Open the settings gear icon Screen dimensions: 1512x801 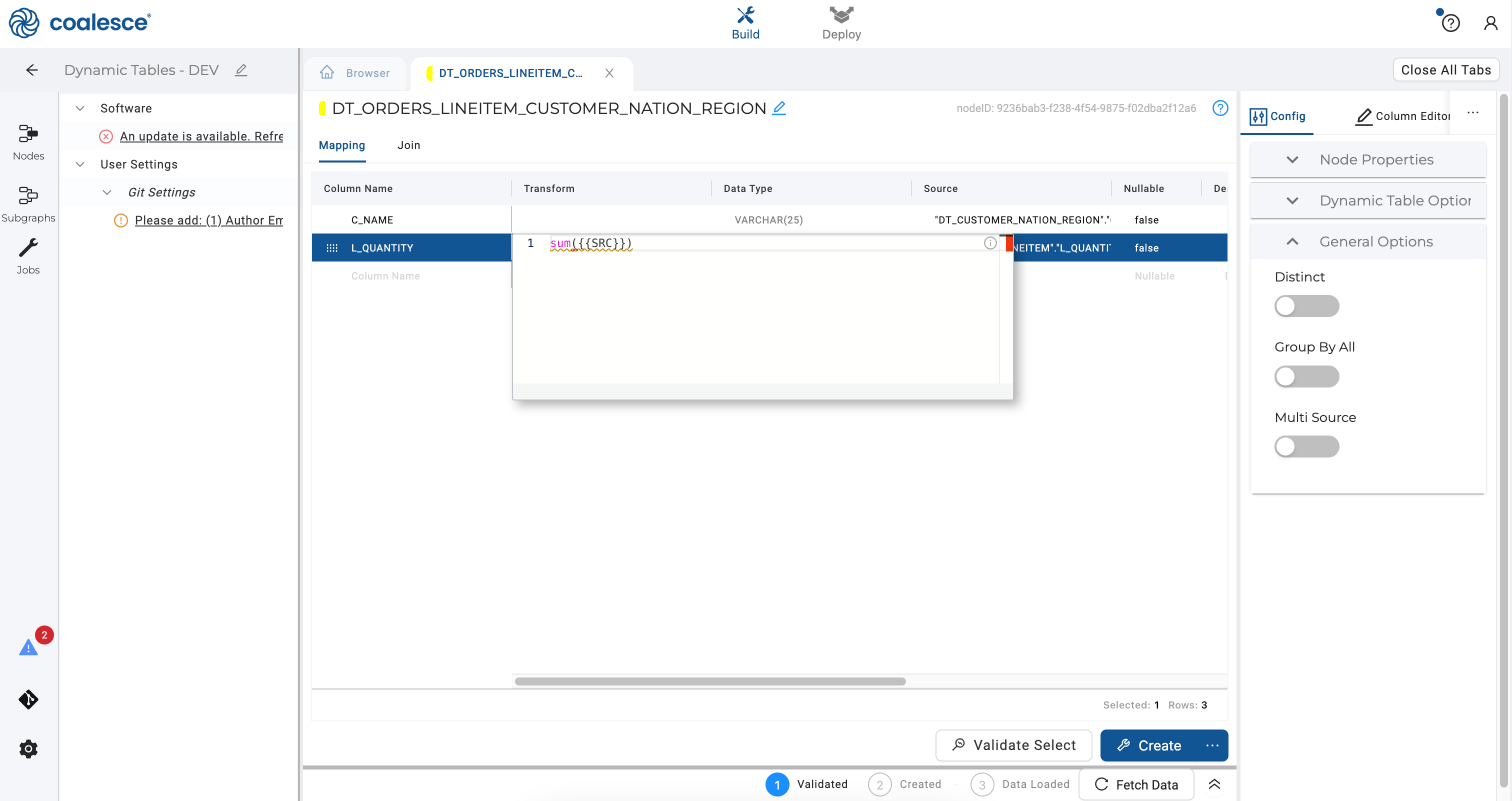pos(29,749)
